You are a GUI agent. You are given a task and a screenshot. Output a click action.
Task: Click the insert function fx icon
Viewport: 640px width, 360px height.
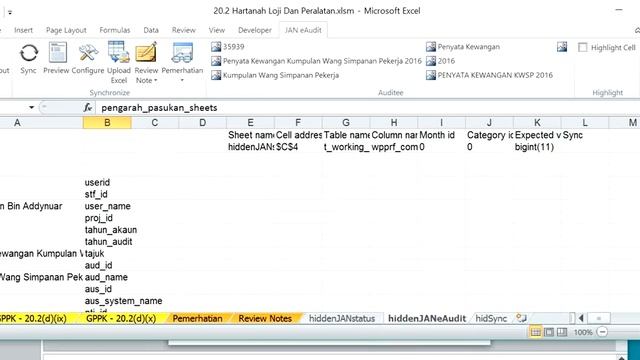[x=88, y=108]
